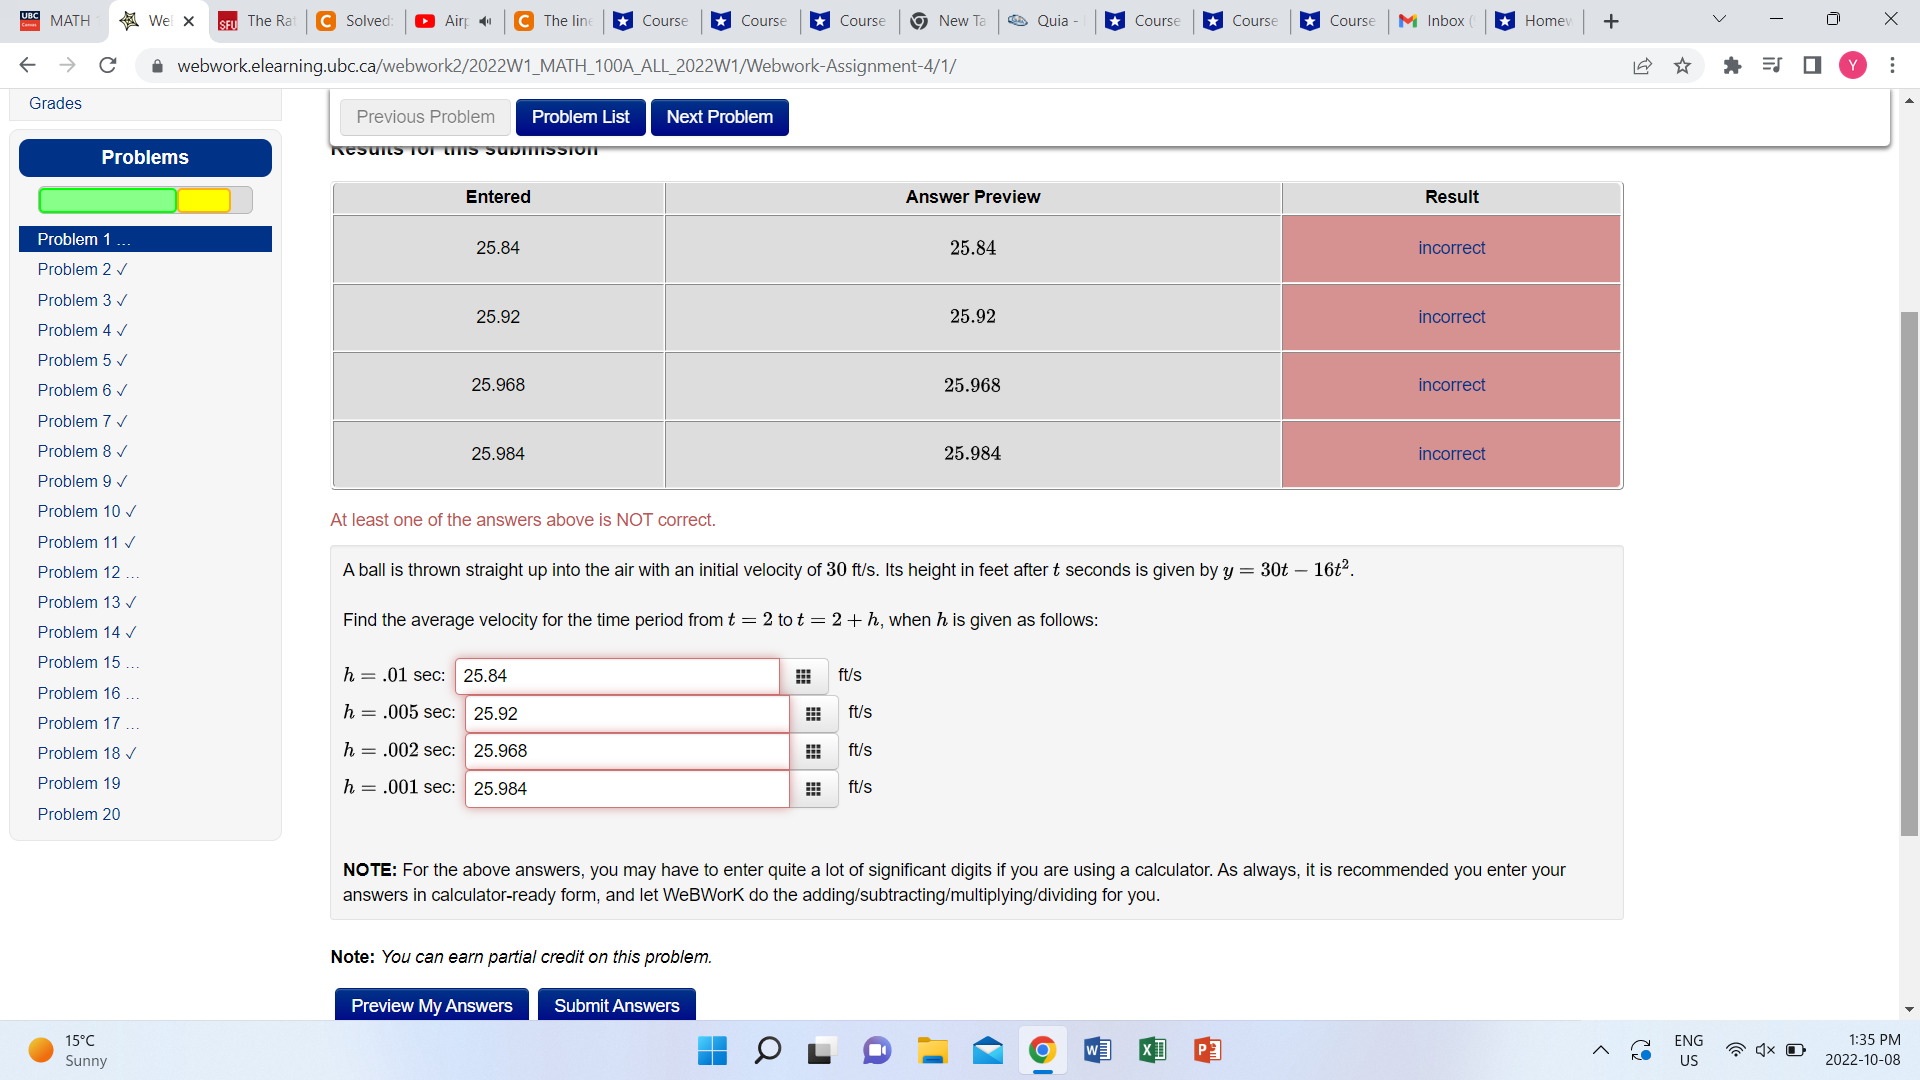
Task: Click inside the 25.84 answer field
Action: 617,676
